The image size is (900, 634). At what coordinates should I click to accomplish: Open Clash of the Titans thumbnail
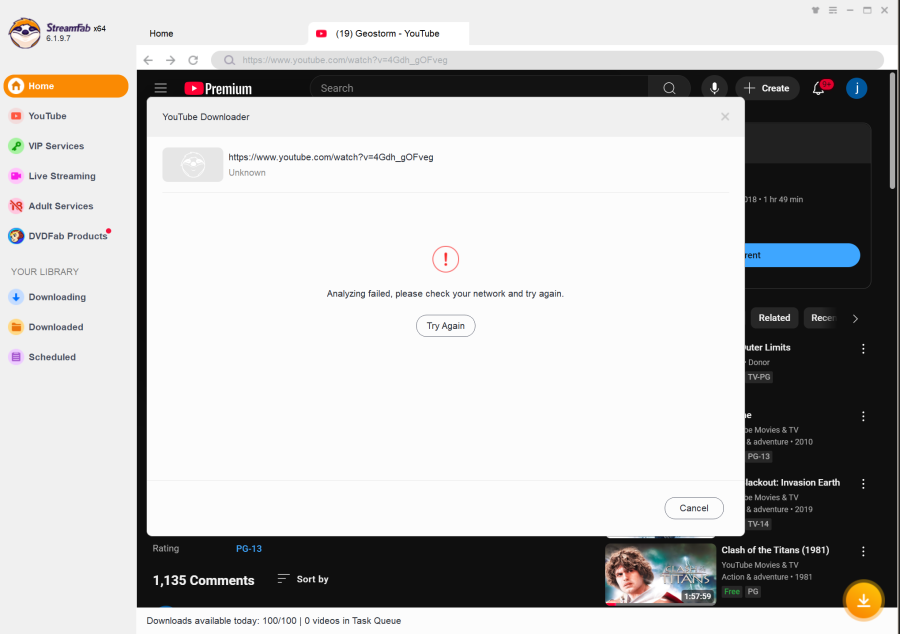pyautogui.click(x=660, y=574)
